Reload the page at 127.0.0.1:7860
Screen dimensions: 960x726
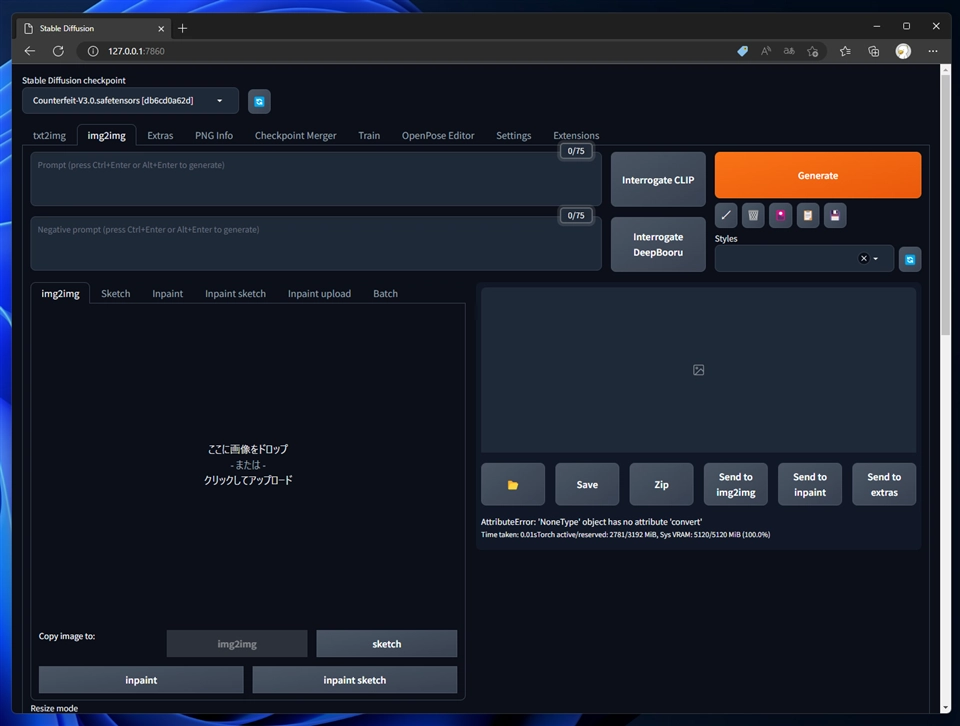click(58, 51)
